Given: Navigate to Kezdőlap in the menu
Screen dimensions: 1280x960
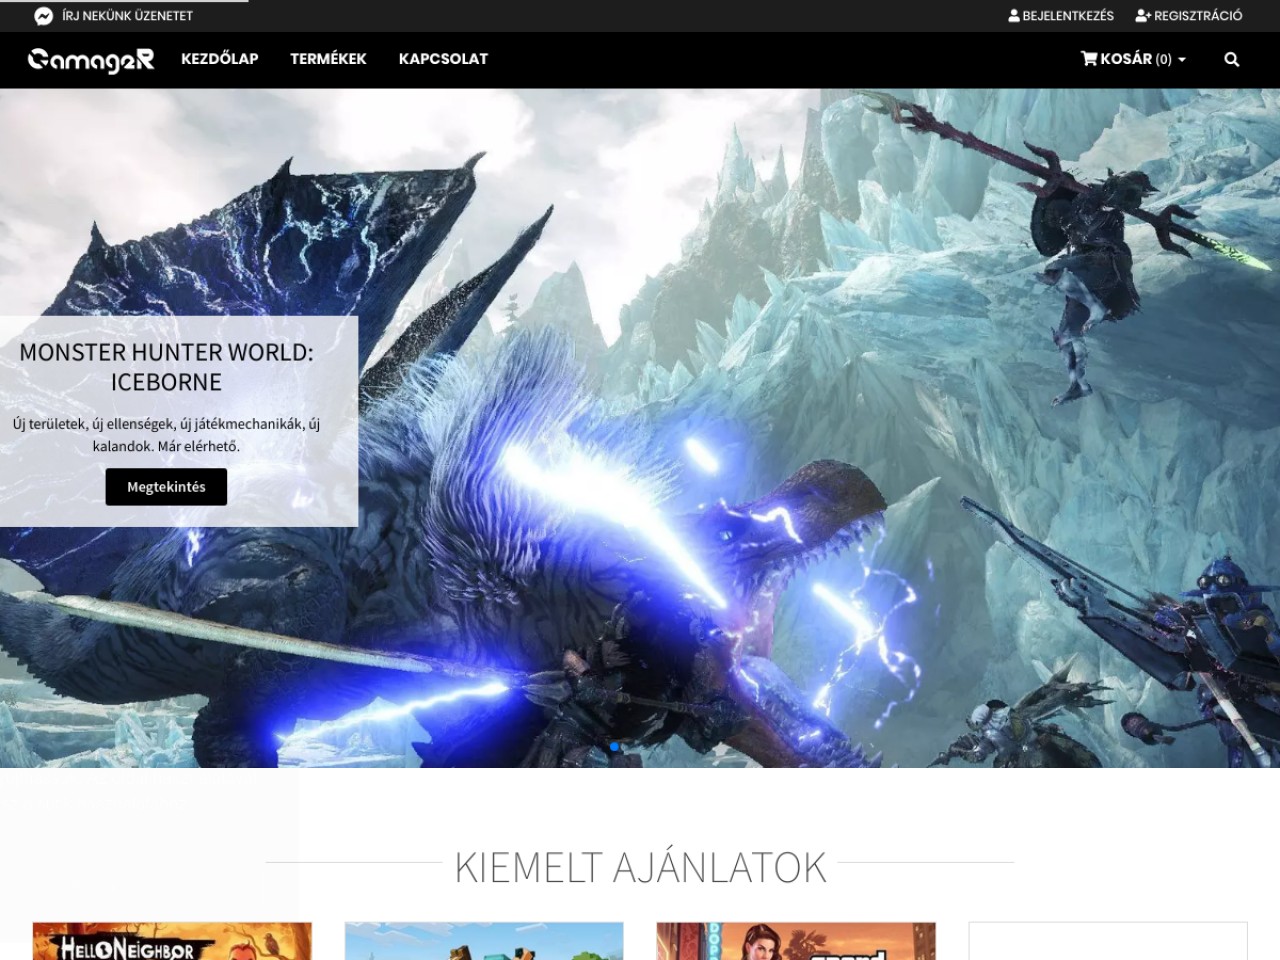Looking at the screenshot, I should point(219,59).
